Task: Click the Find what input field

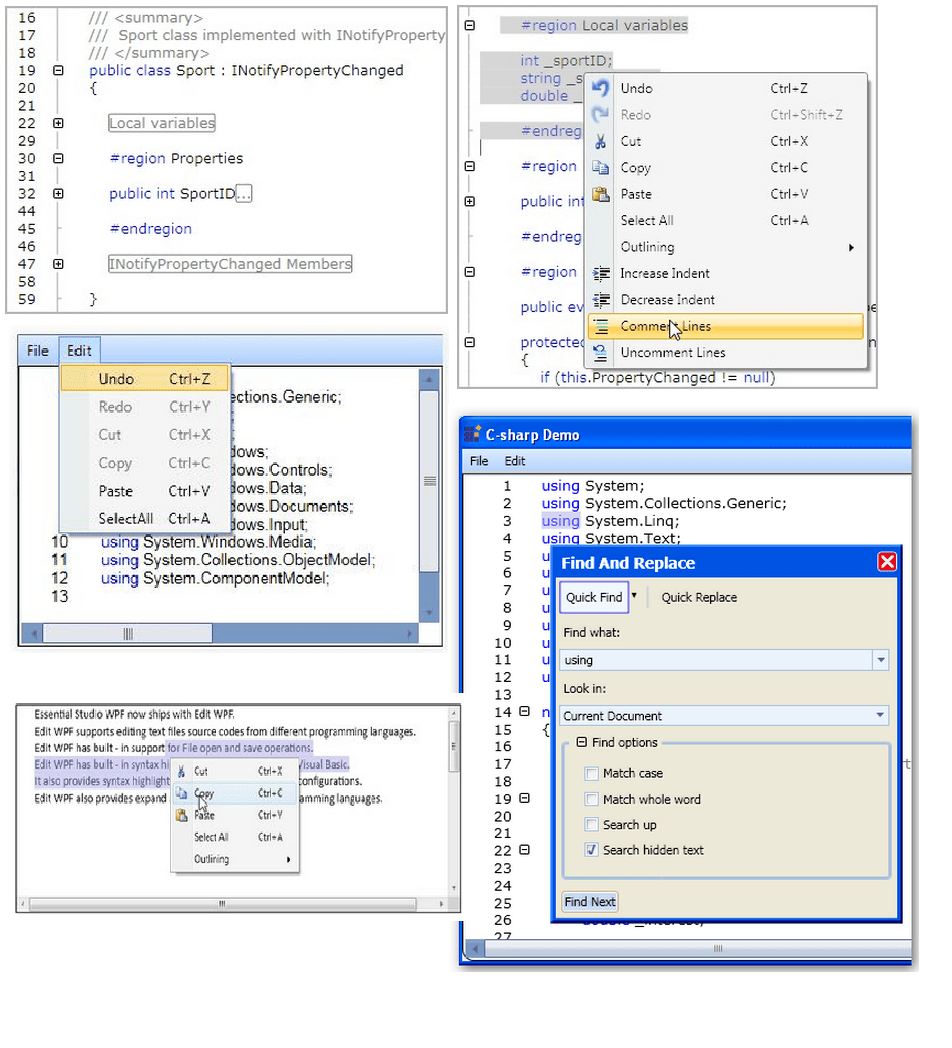Action: click(715, 660)
